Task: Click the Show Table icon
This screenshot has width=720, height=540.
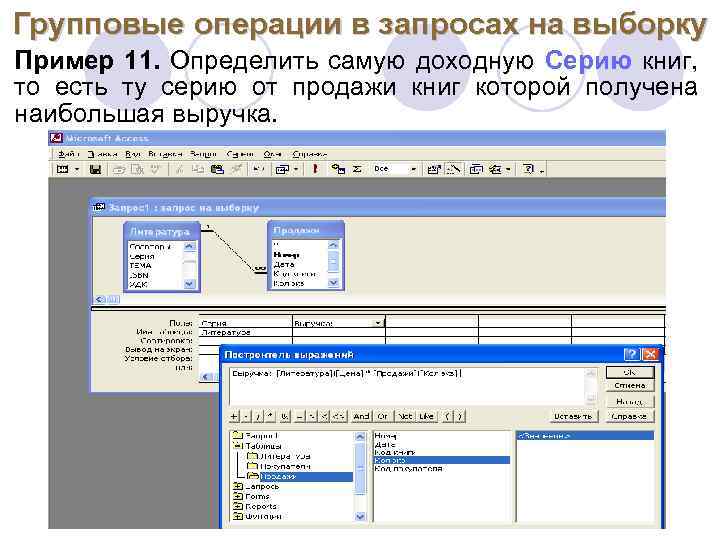Action: (x=338, y=169)
